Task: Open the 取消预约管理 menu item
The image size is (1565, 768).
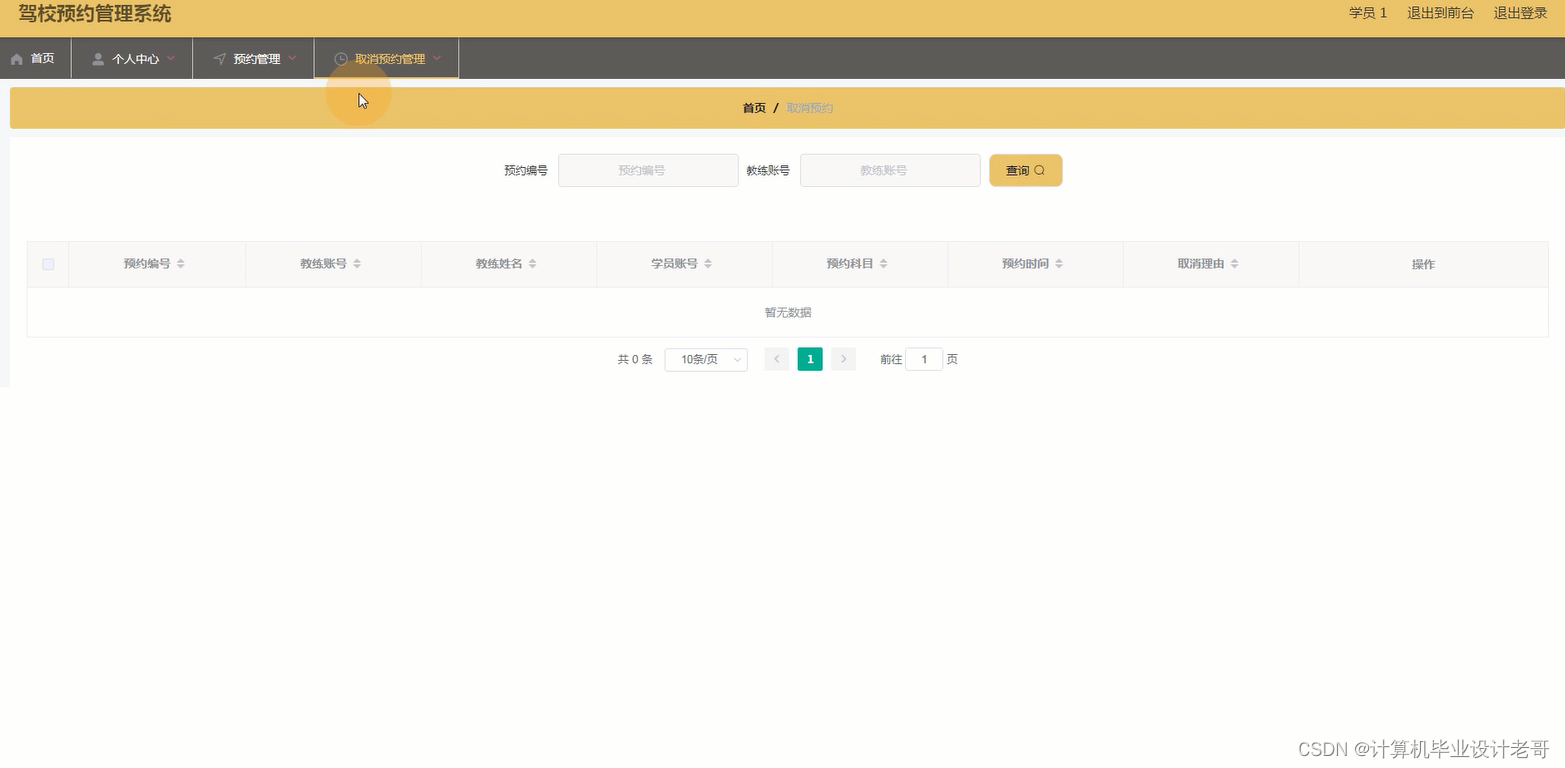Action: [391, 58]
